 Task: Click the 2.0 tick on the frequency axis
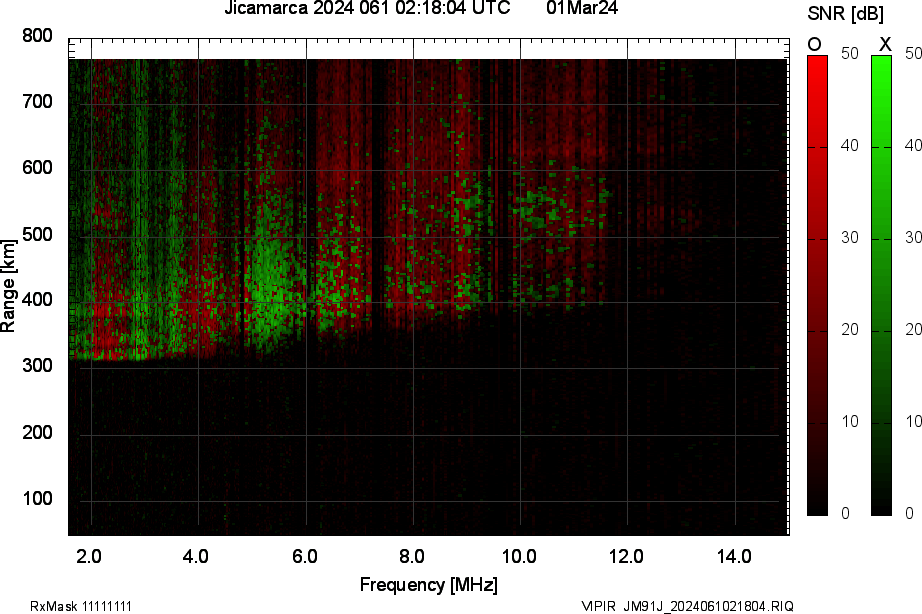[x=89, y=556]
